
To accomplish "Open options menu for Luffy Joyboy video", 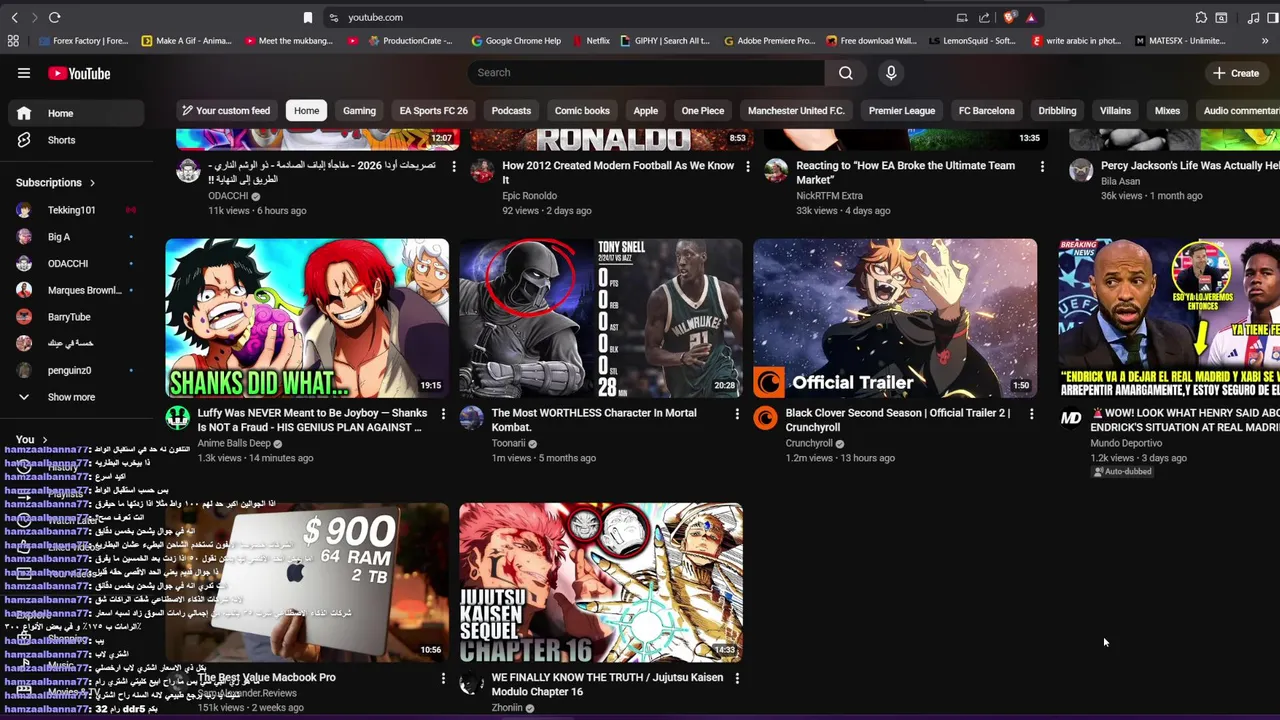I will point(443,414).
